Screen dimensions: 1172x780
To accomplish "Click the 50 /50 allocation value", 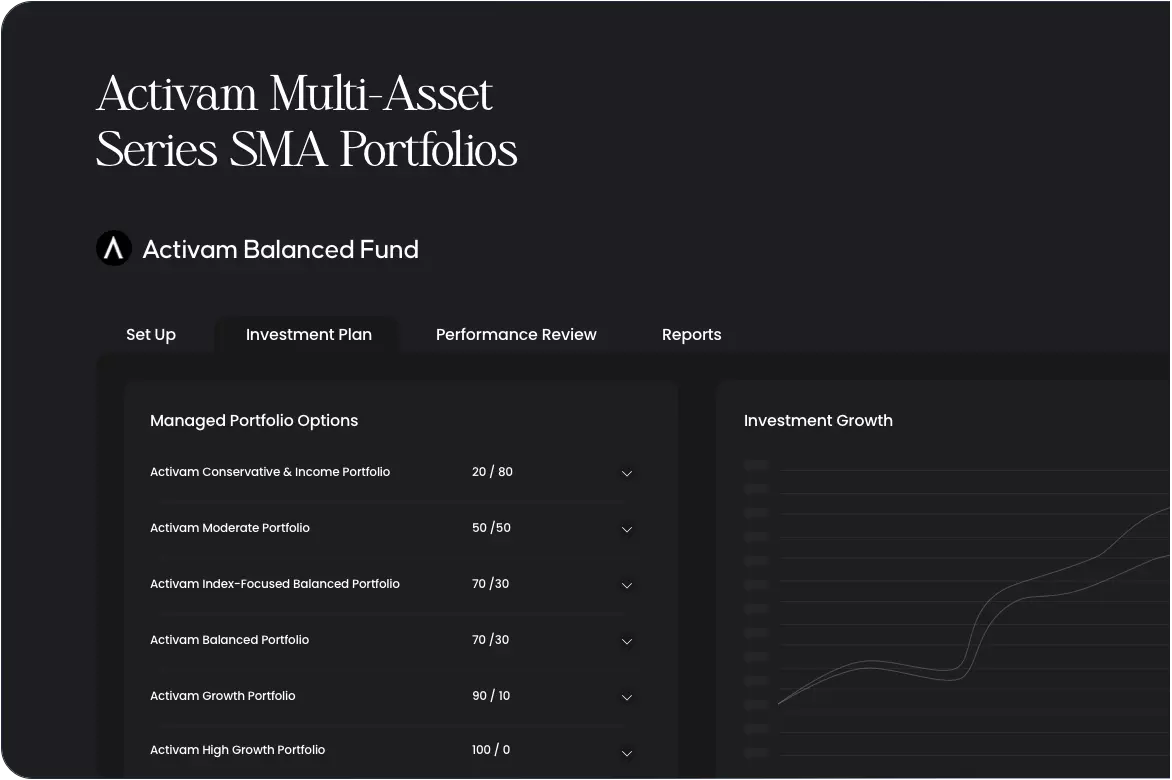I will click(491, 527).
